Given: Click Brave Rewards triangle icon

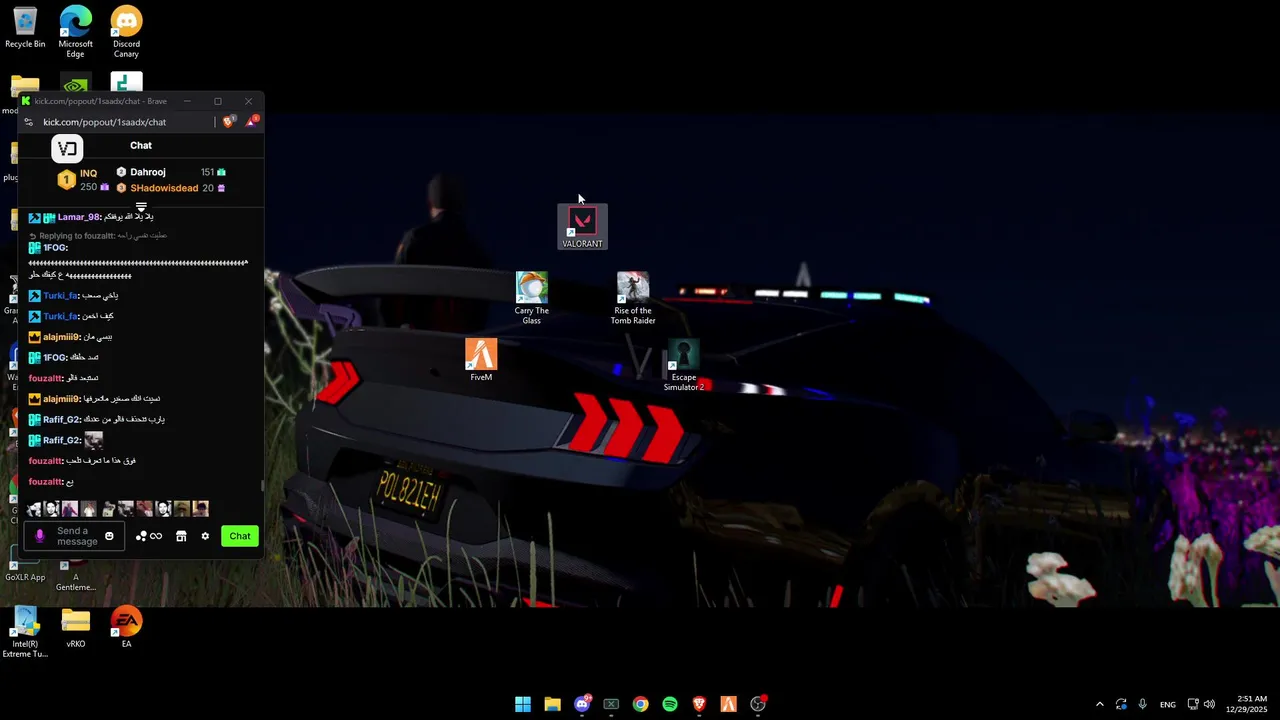Looking at the screenshot, I should coord(251,122).
